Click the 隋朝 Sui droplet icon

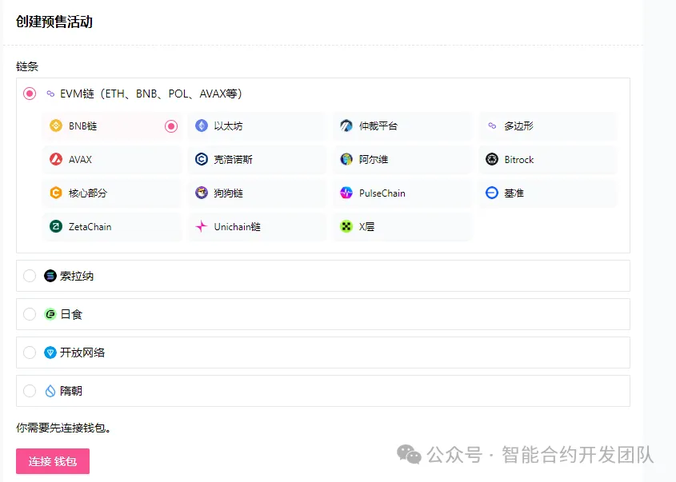pos(50,391)
